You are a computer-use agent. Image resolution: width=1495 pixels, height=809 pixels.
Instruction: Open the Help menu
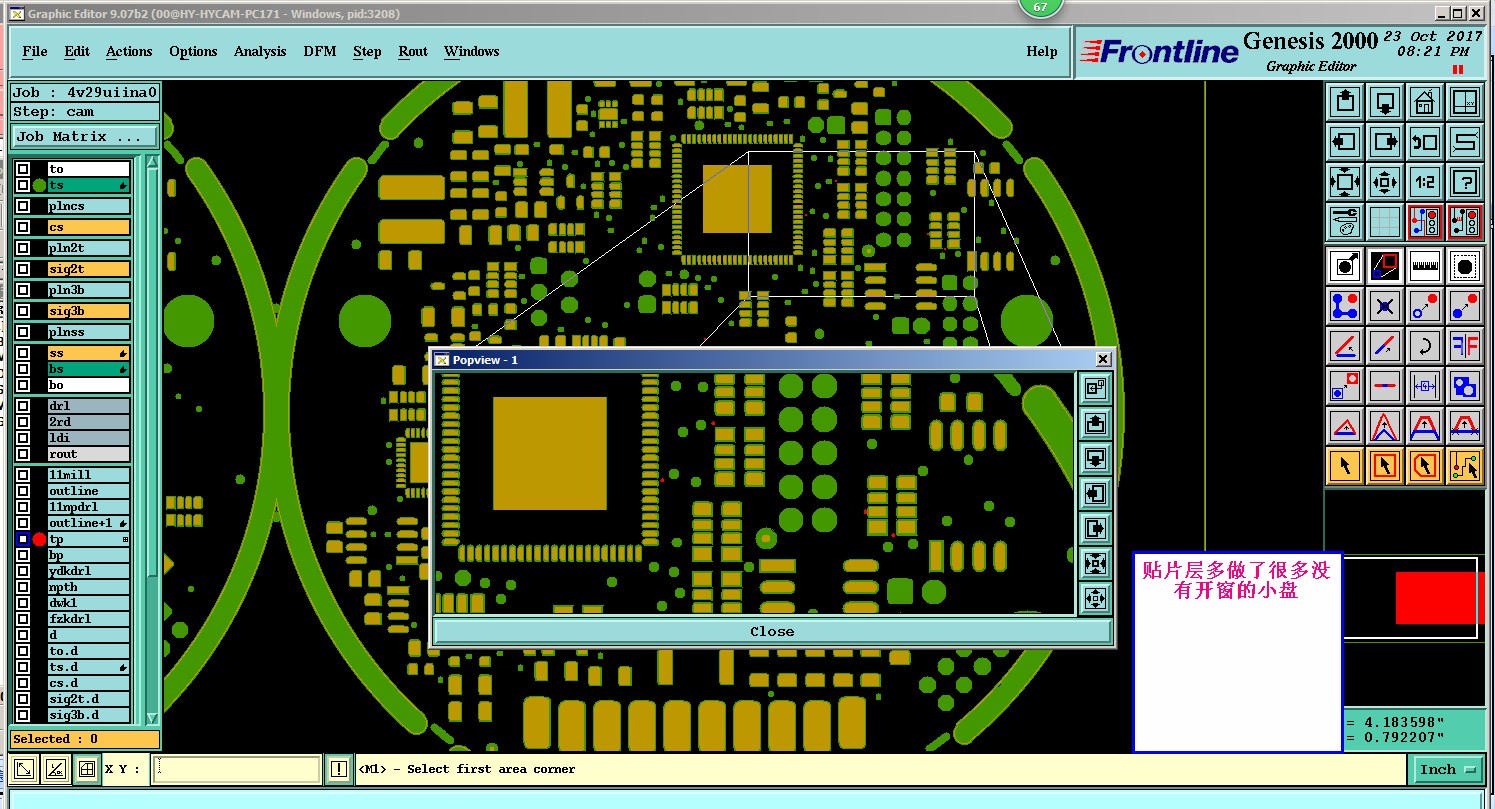(1042, 51)
